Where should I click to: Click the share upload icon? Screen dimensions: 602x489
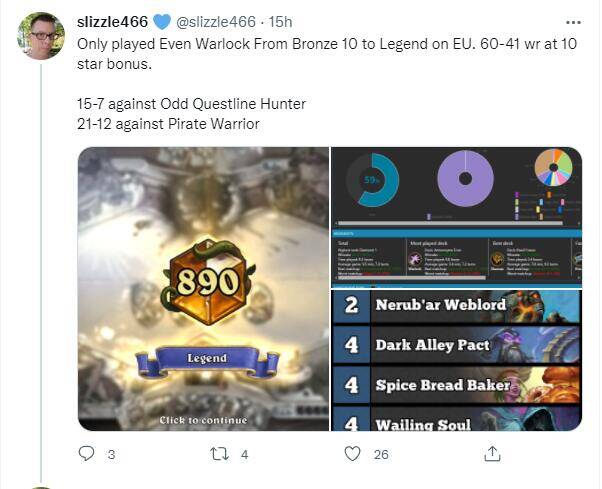(492, 454)
